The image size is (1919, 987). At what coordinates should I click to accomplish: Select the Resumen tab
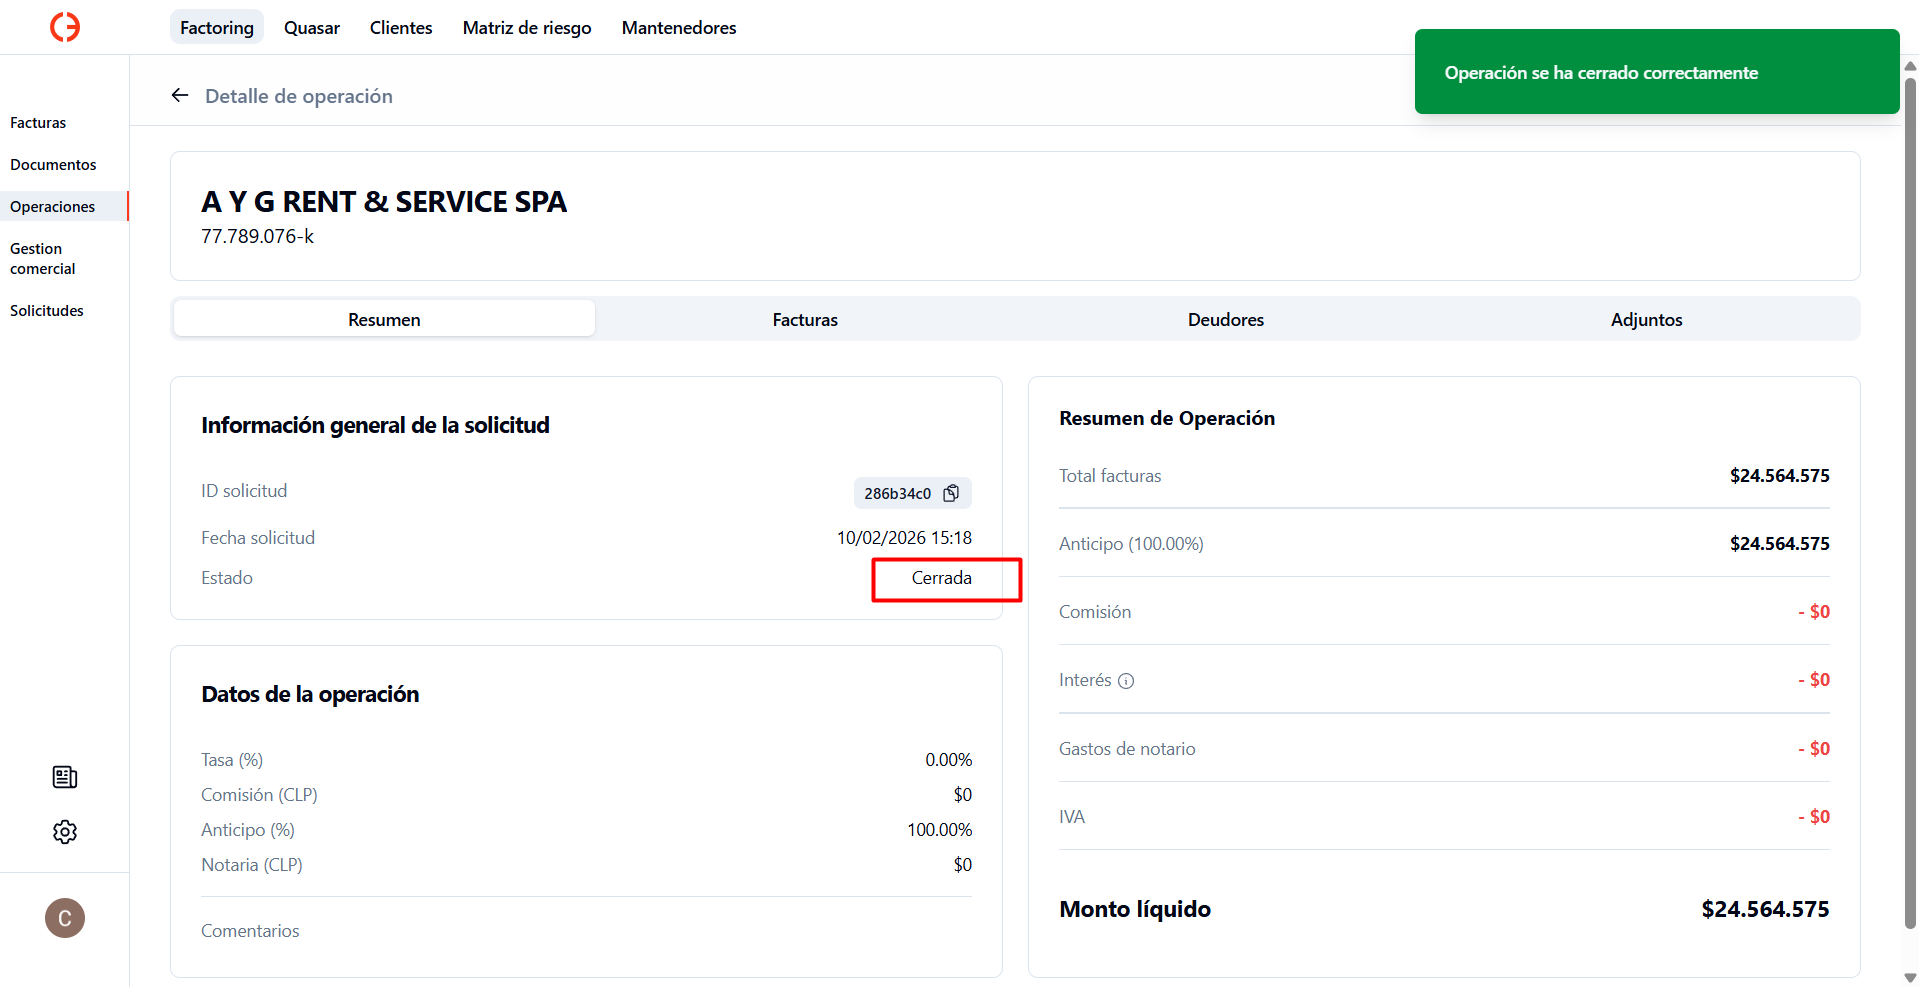pyautogui.click(x=384, y=319)
